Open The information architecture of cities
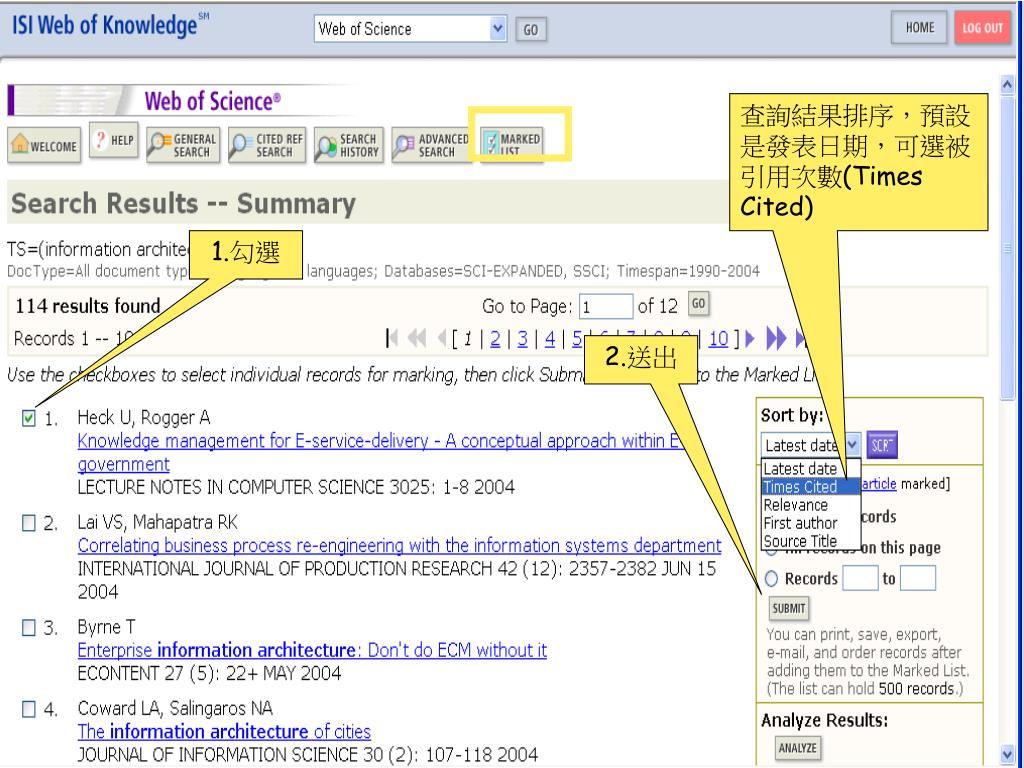 [224, 731]
